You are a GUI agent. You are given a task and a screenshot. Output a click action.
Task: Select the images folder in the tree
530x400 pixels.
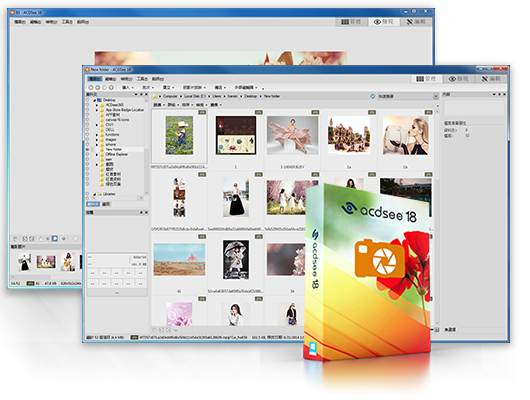click(x=111, y=139)
